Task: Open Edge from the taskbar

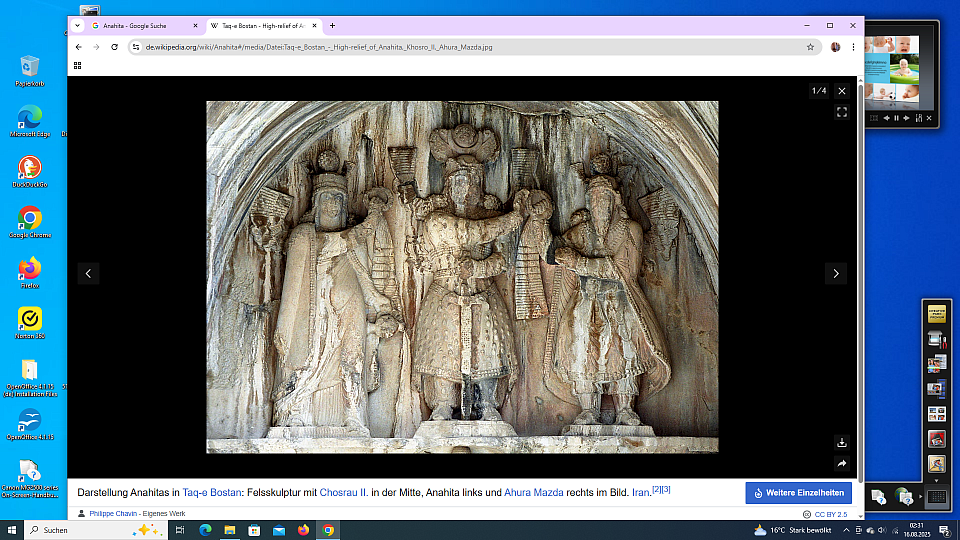Action: coord(205,530)
